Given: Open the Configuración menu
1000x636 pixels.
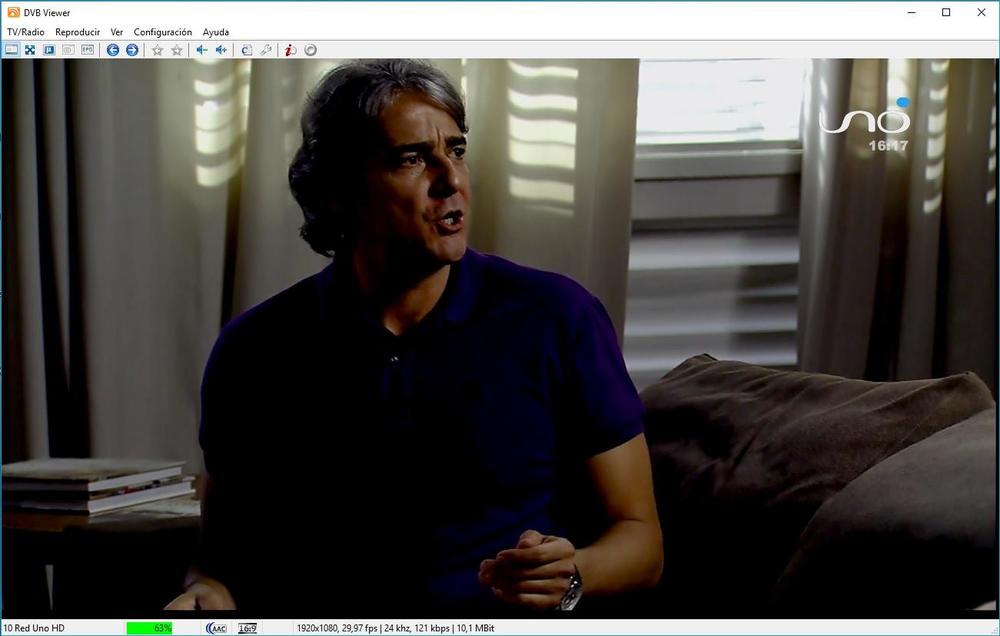Looking at the screenshot, I should coord(162,32).
